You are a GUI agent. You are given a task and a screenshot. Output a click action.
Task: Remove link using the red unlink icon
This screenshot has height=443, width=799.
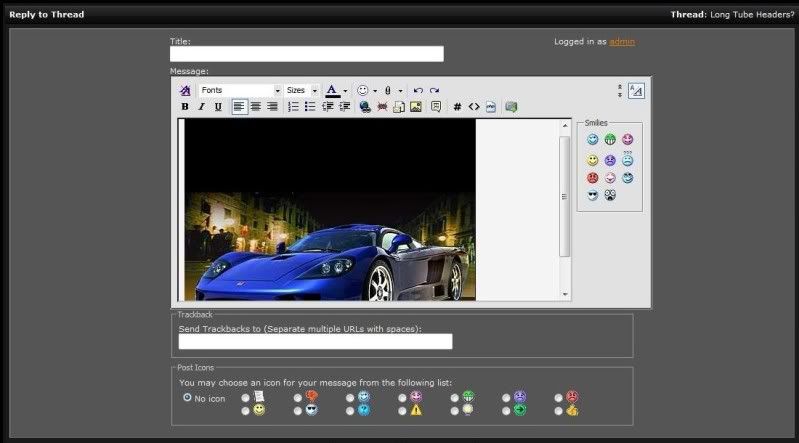(x=382, y=107)
